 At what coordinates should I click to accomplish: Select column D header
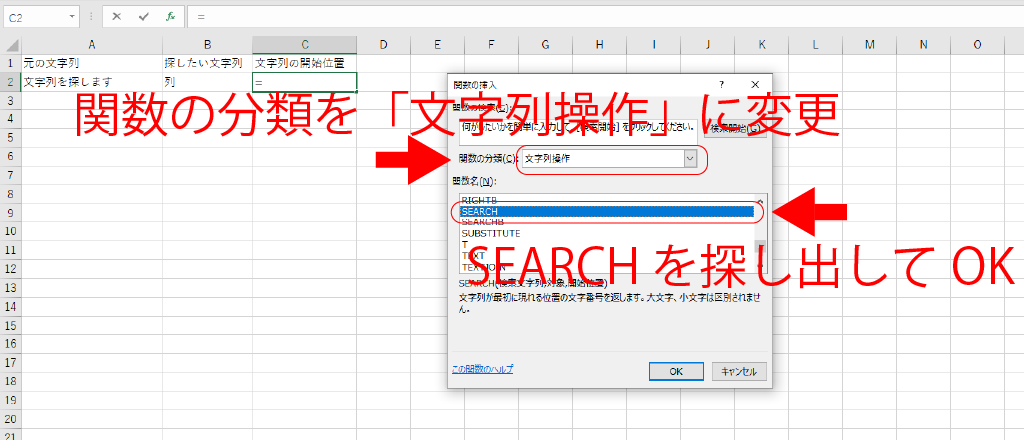(385, 44)
